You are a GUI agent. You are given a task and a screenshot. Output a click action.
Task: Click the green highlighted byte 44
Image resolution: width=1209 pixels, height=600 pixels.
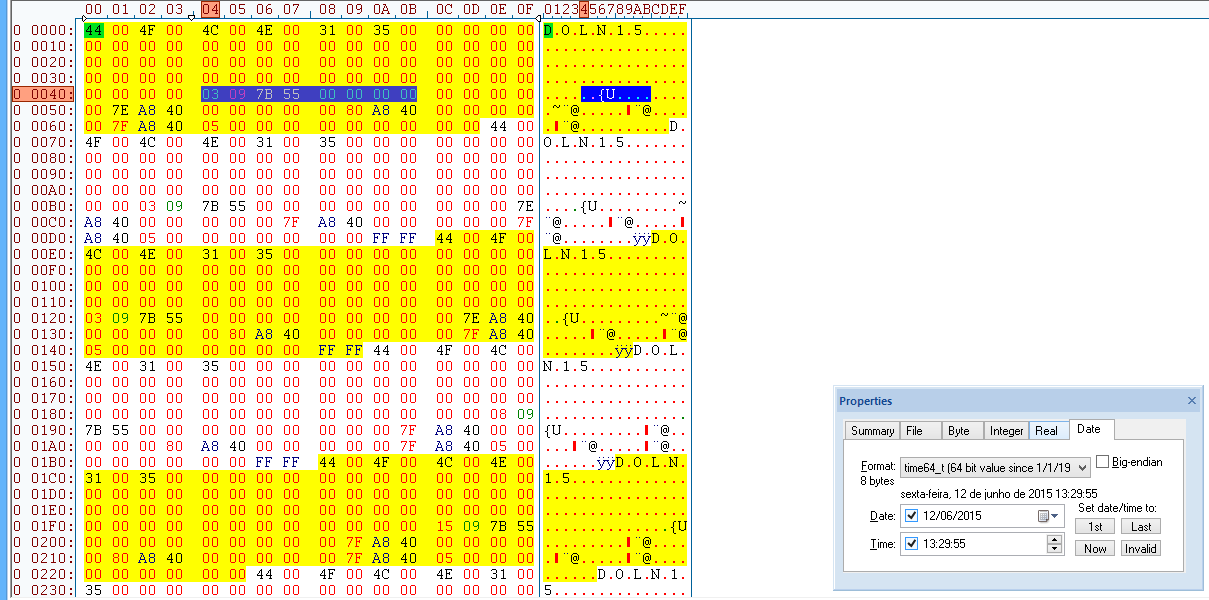click(x=94, y=30)
